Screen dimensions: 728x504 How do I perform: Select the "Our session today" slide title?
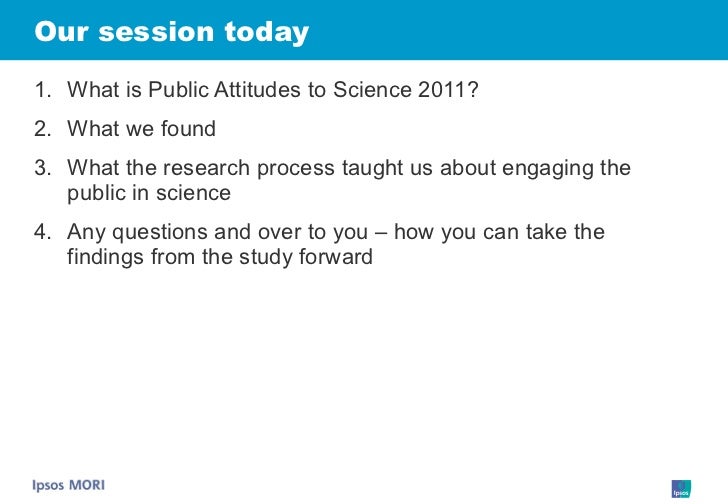click(x=171, y=32)
